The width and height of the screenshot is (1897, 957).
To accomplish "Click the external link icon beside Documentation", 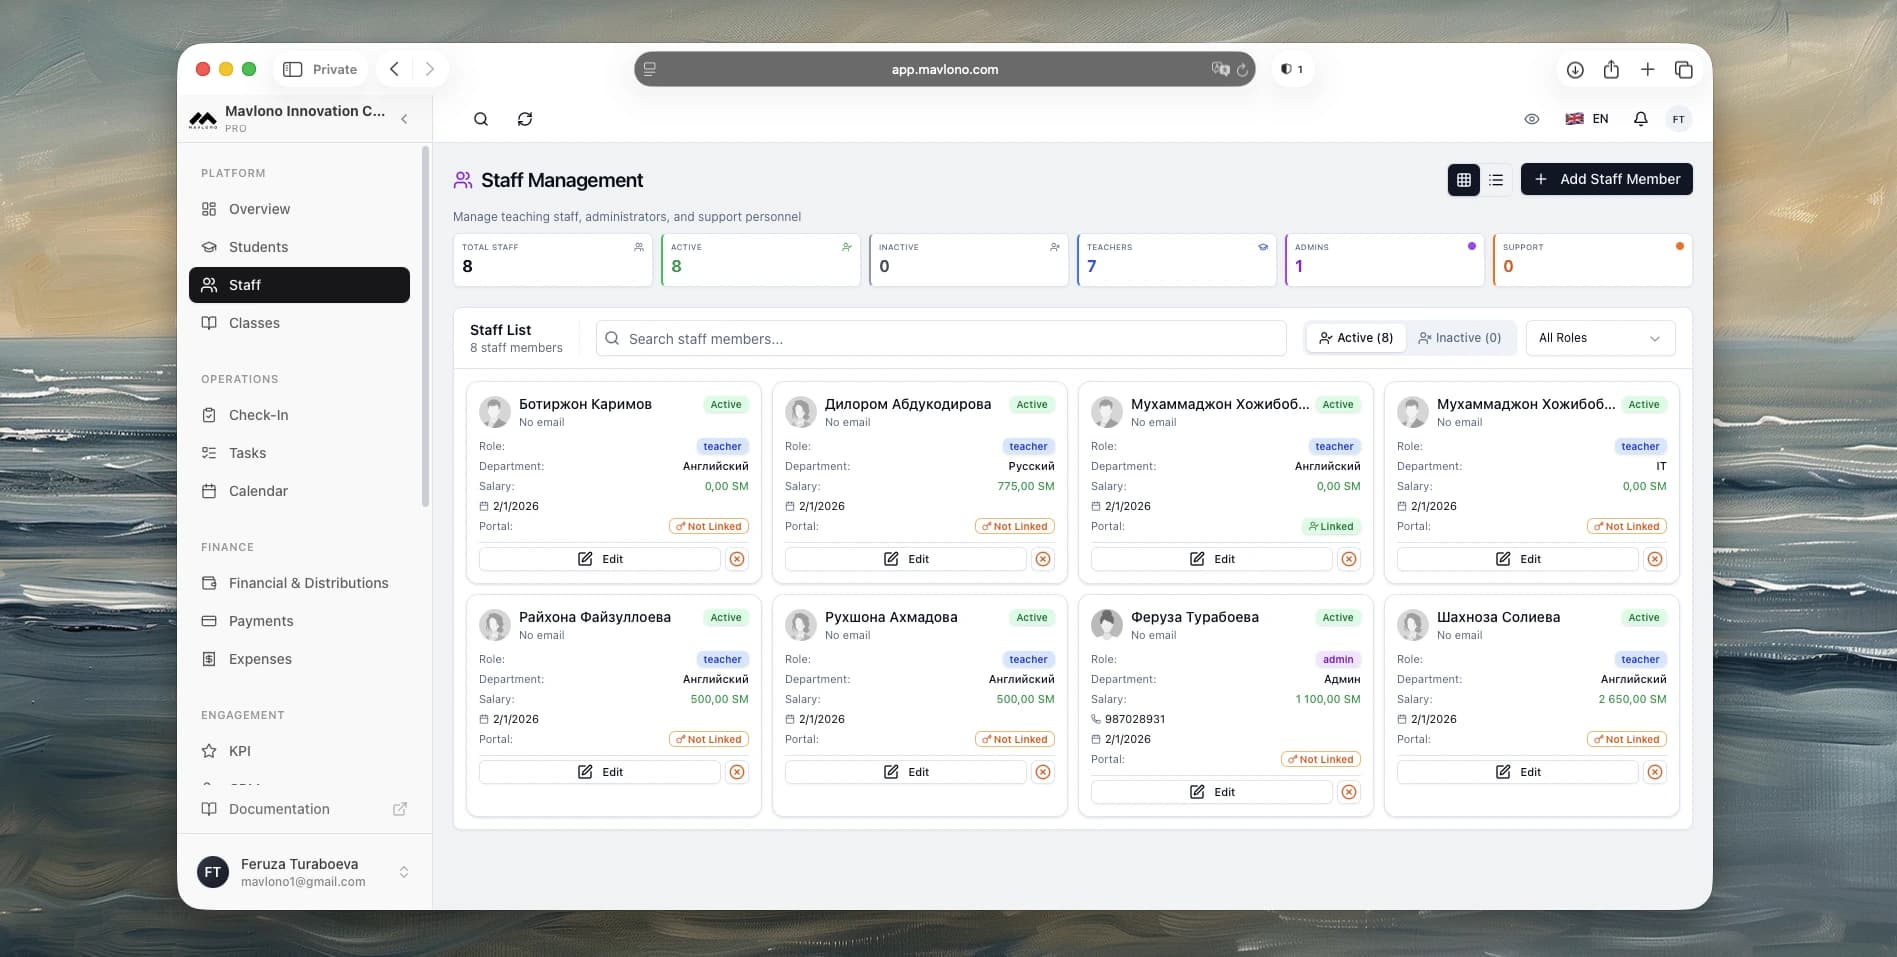I will [x=400, y=809].
